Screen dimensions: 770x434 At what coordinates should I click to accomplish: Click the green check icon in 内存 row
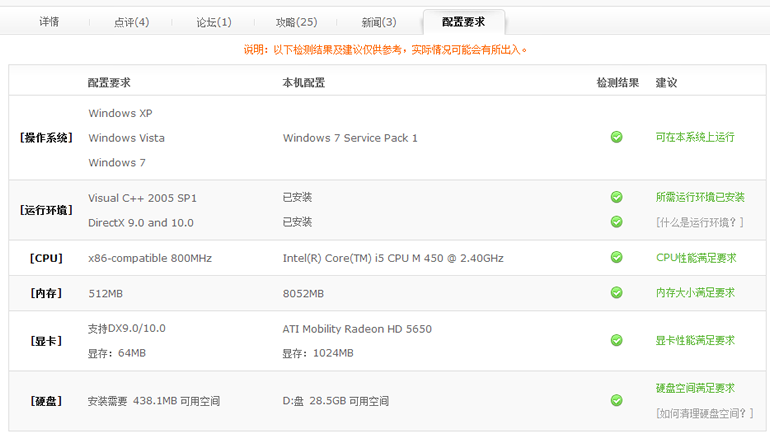[x=617, y=293]
